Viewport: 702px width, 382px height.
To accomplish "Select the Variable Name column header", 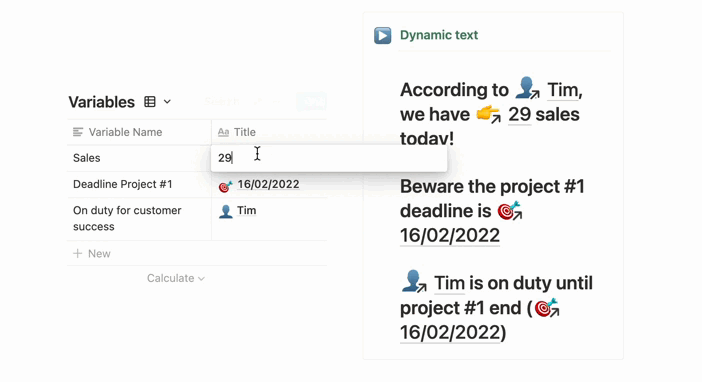I will pos(139,132).
